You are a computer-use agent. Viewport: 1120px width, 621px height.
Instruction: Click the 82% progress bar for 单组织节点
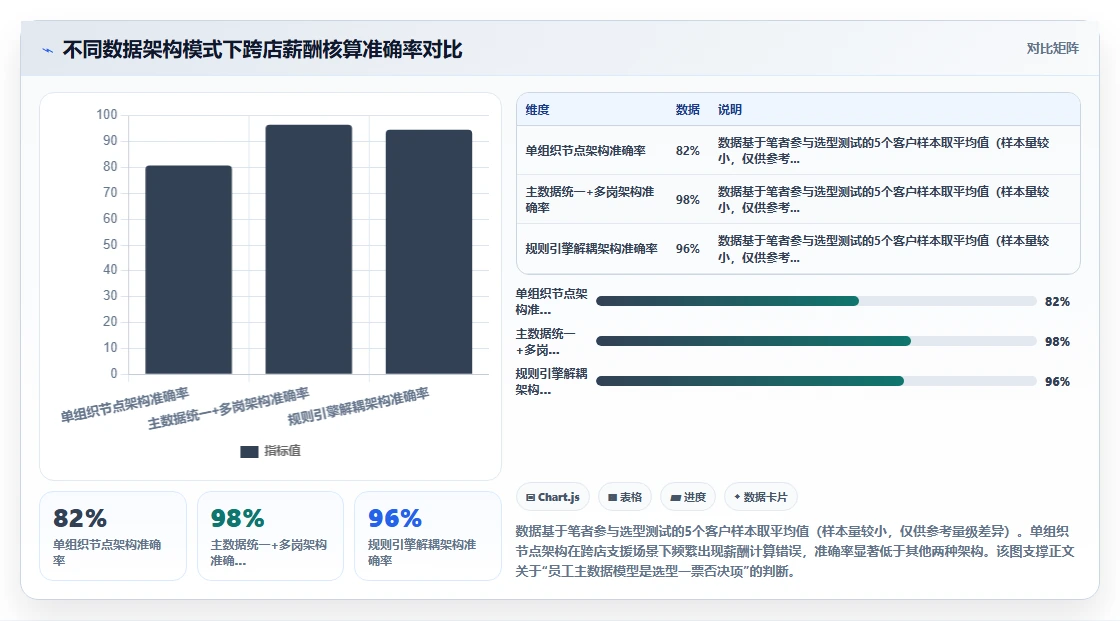(x=816, y=302)
